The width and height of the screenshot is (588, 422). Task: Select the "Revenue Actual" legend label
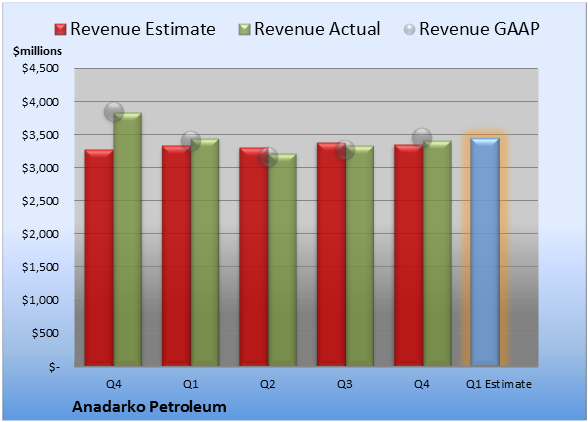click(317, 29)
